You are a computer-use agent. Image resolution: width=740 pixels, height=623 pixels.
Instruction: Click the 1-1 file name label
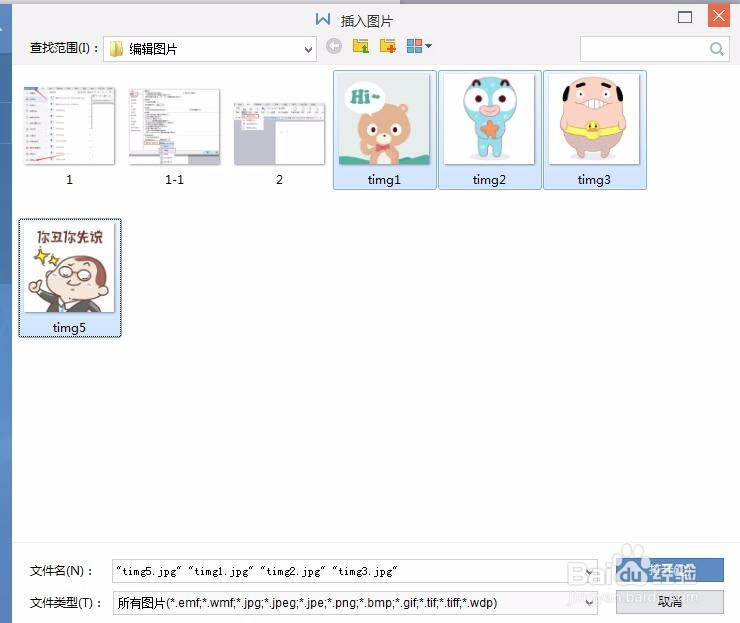(174, 179)
